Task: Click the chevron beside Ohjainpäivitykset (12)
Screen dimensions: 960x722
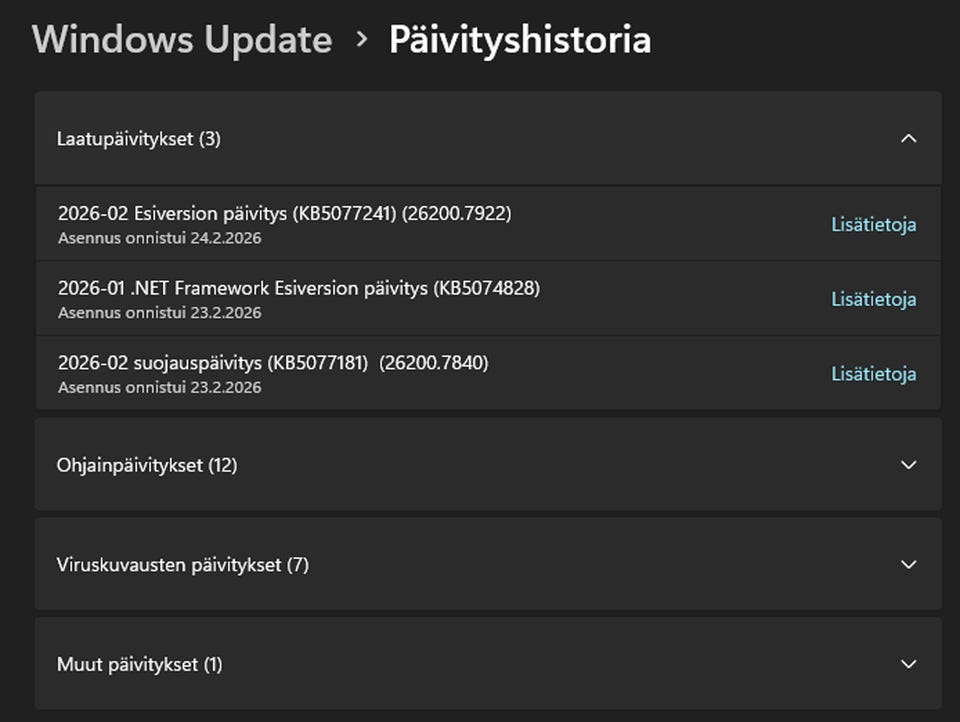Action: [908, 465]
